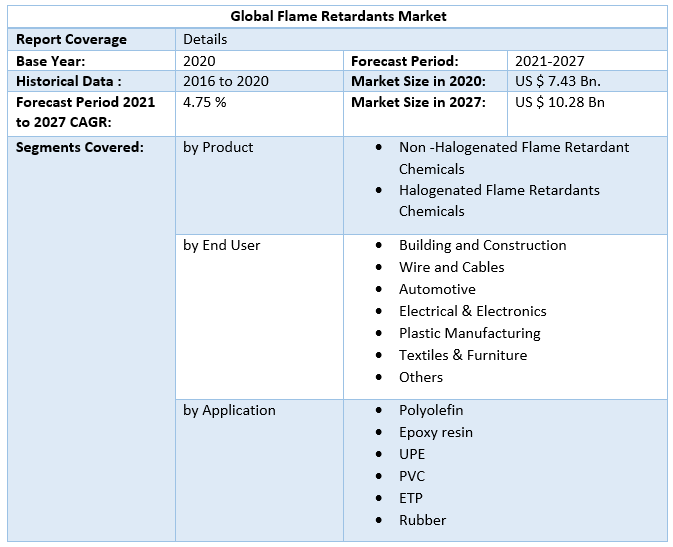
Task: Click the Base Year label
Action: tap(50, 61)
